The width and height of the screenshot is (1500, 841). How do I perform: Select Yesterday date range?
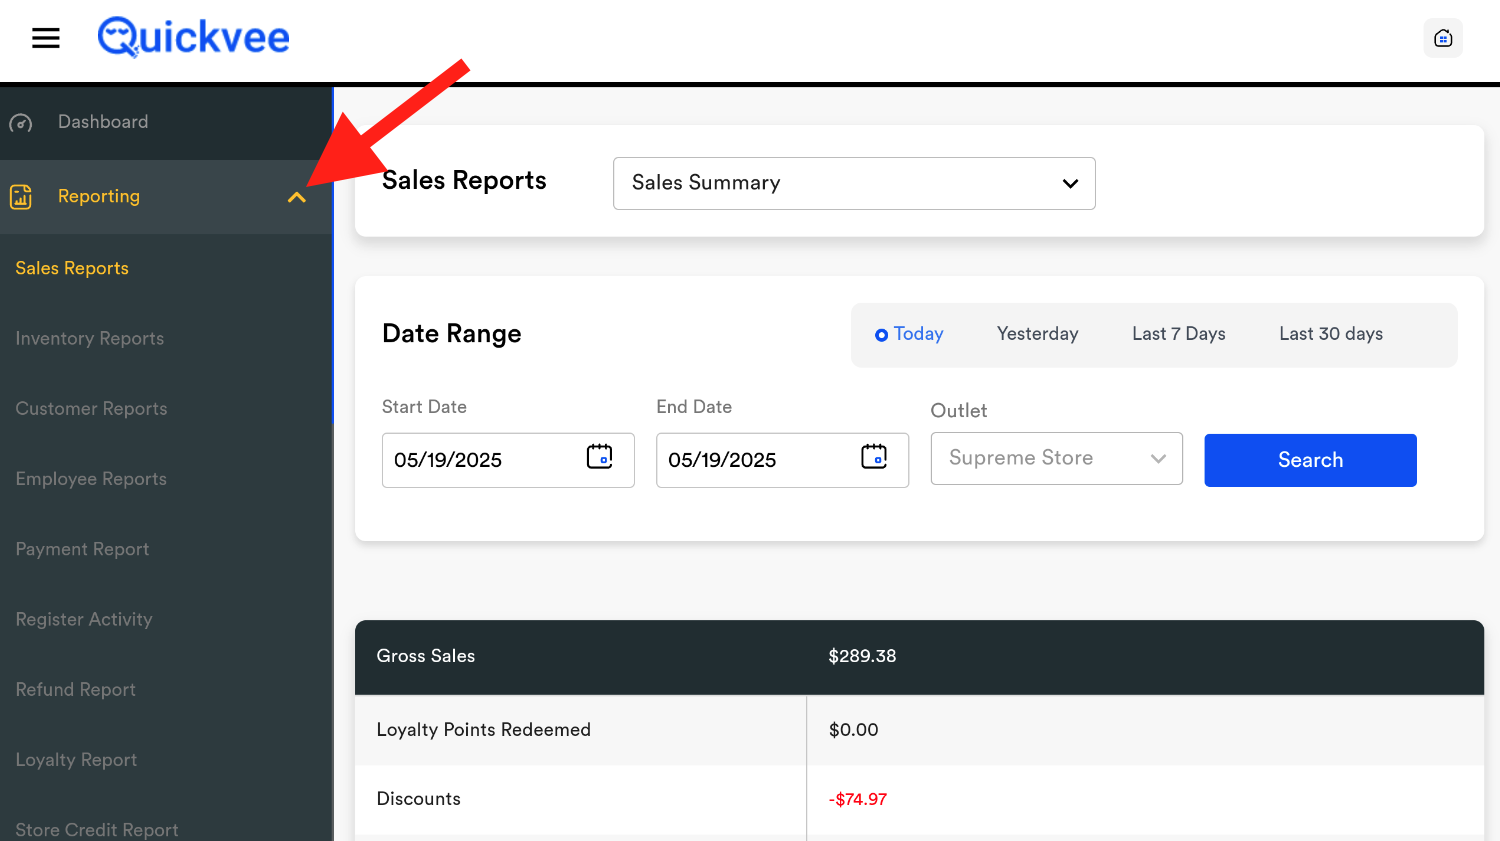pos(1037,334)
